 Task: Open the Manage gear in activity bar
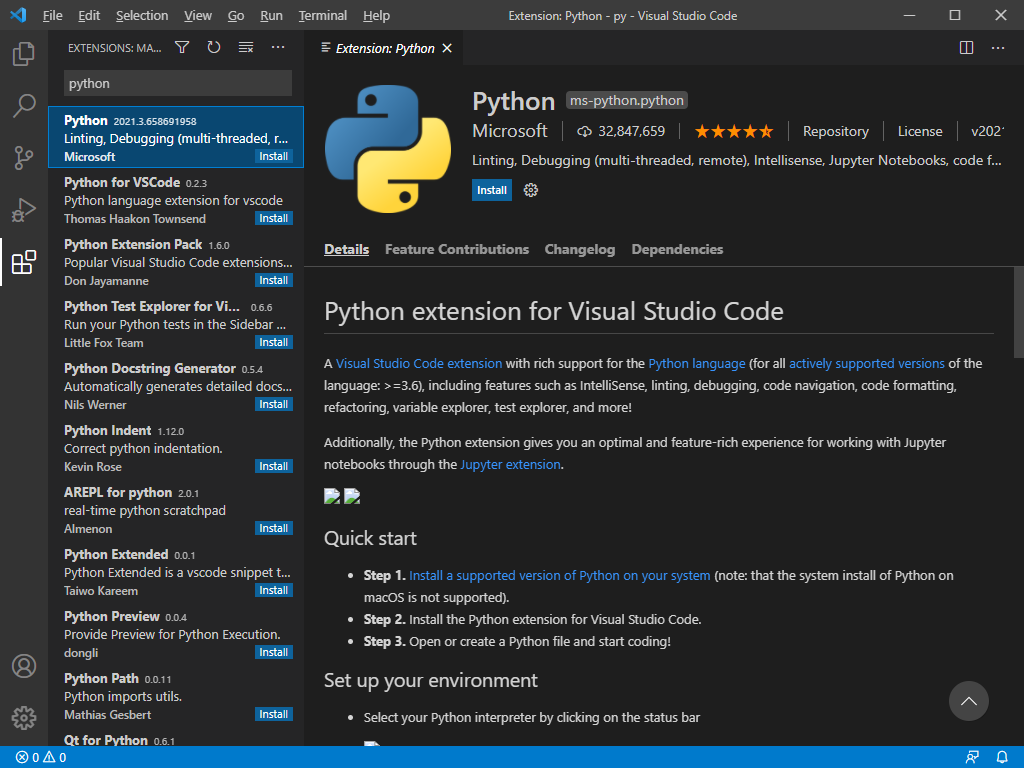[24, 718]
